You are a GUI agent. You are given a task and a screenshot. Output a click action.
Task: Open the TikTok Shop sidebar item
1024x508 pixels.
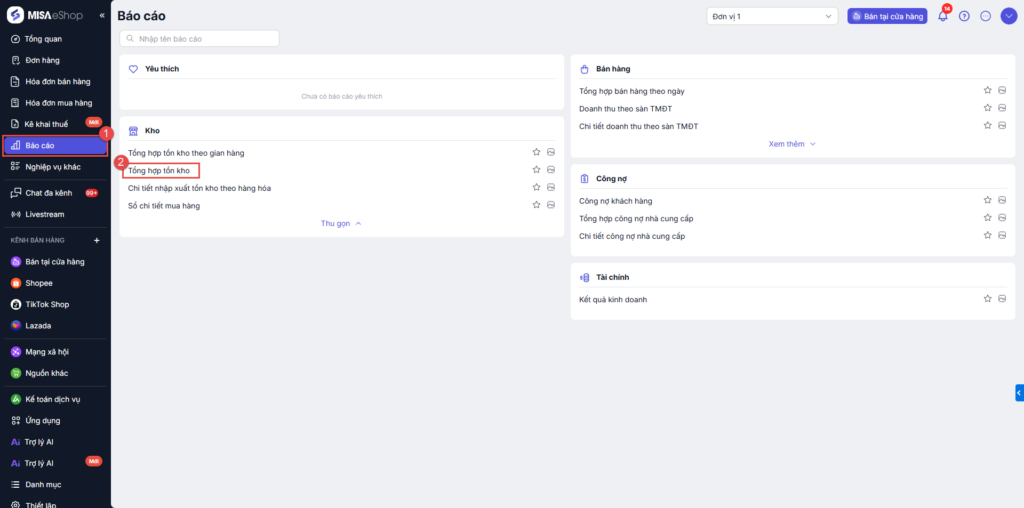pyautogui.click(x=46, y=304)
